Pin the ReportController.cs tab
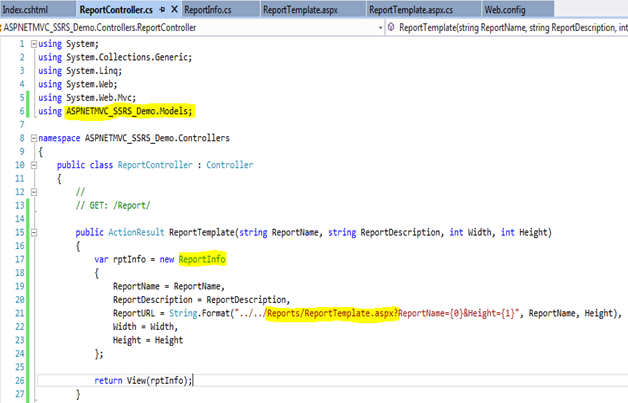The width and height of the screenshot is (628, 403). click(x=162, y=10)
